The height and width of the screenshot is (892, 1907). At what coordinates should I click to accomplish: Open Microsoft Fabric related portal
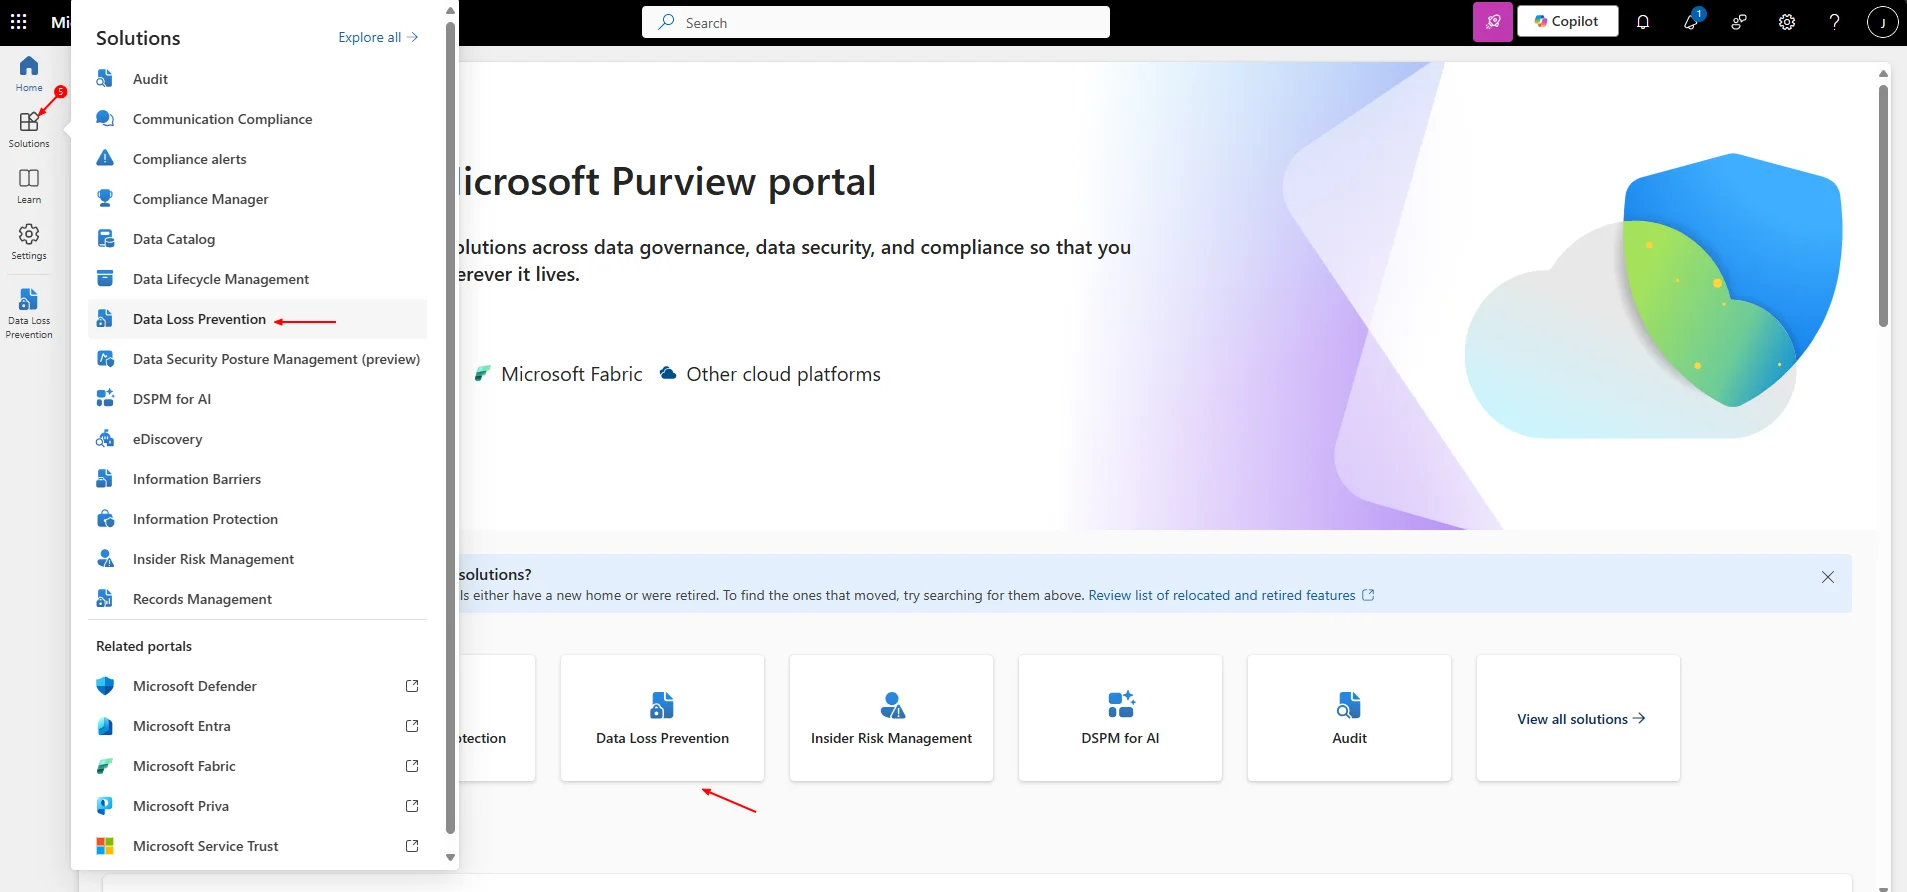pos(257,766)
